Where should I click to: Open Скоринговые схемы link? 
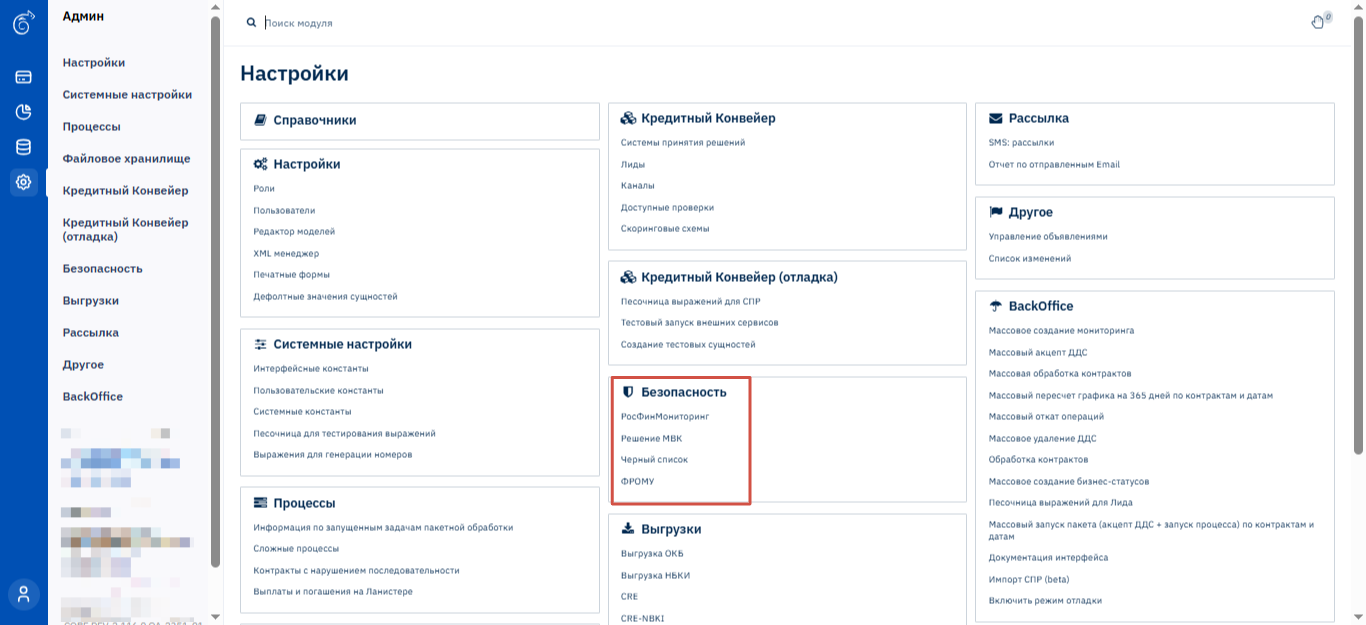coord(664,228)
